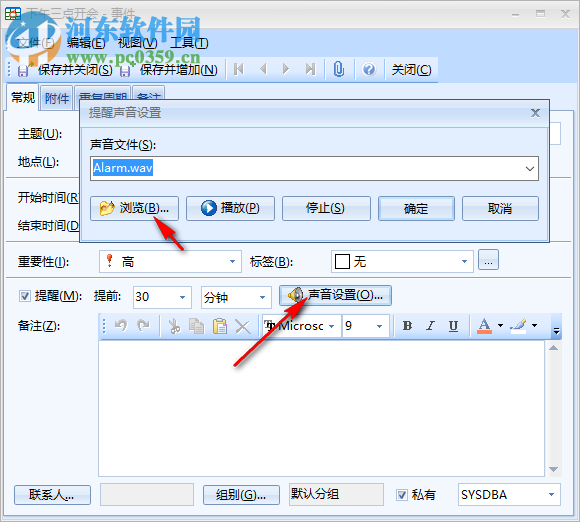Expand the sound file dropdown list
Viewport: 580px width, 522px height.
[x=530, y=169]
